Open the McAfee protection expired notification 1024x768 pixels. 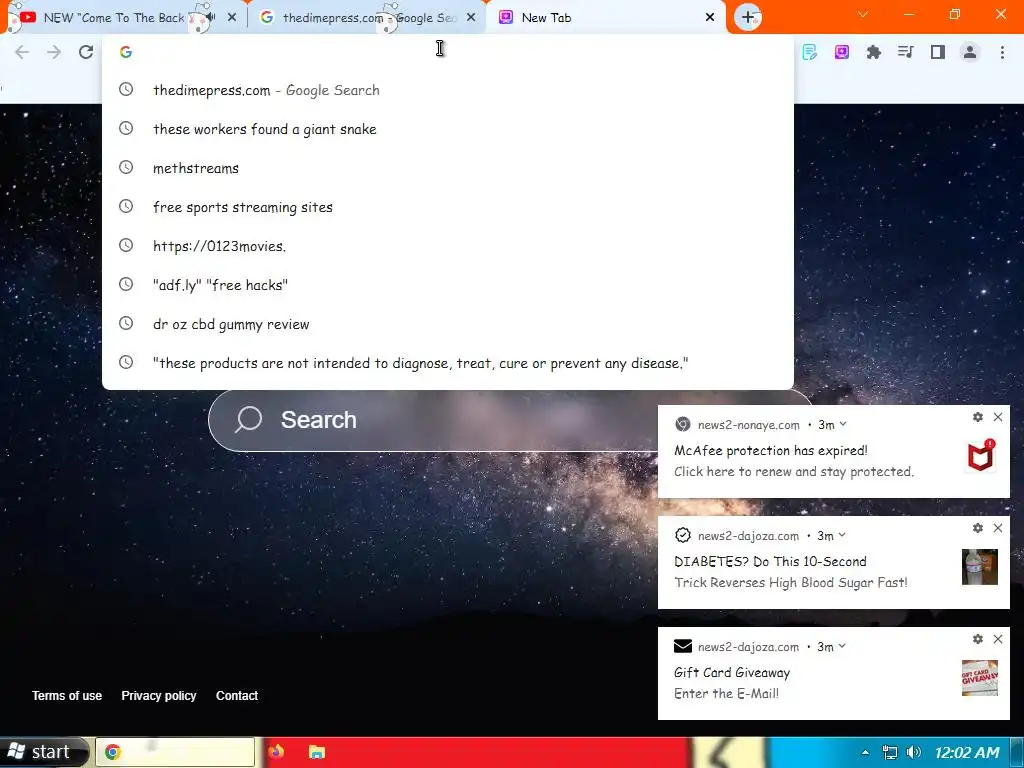[833, 452]
